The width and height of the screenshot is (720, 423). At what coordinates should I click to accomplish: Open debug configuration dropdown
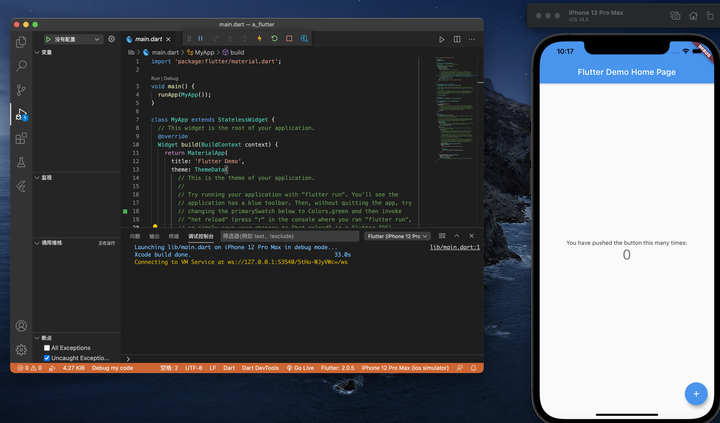pos(73,39)
